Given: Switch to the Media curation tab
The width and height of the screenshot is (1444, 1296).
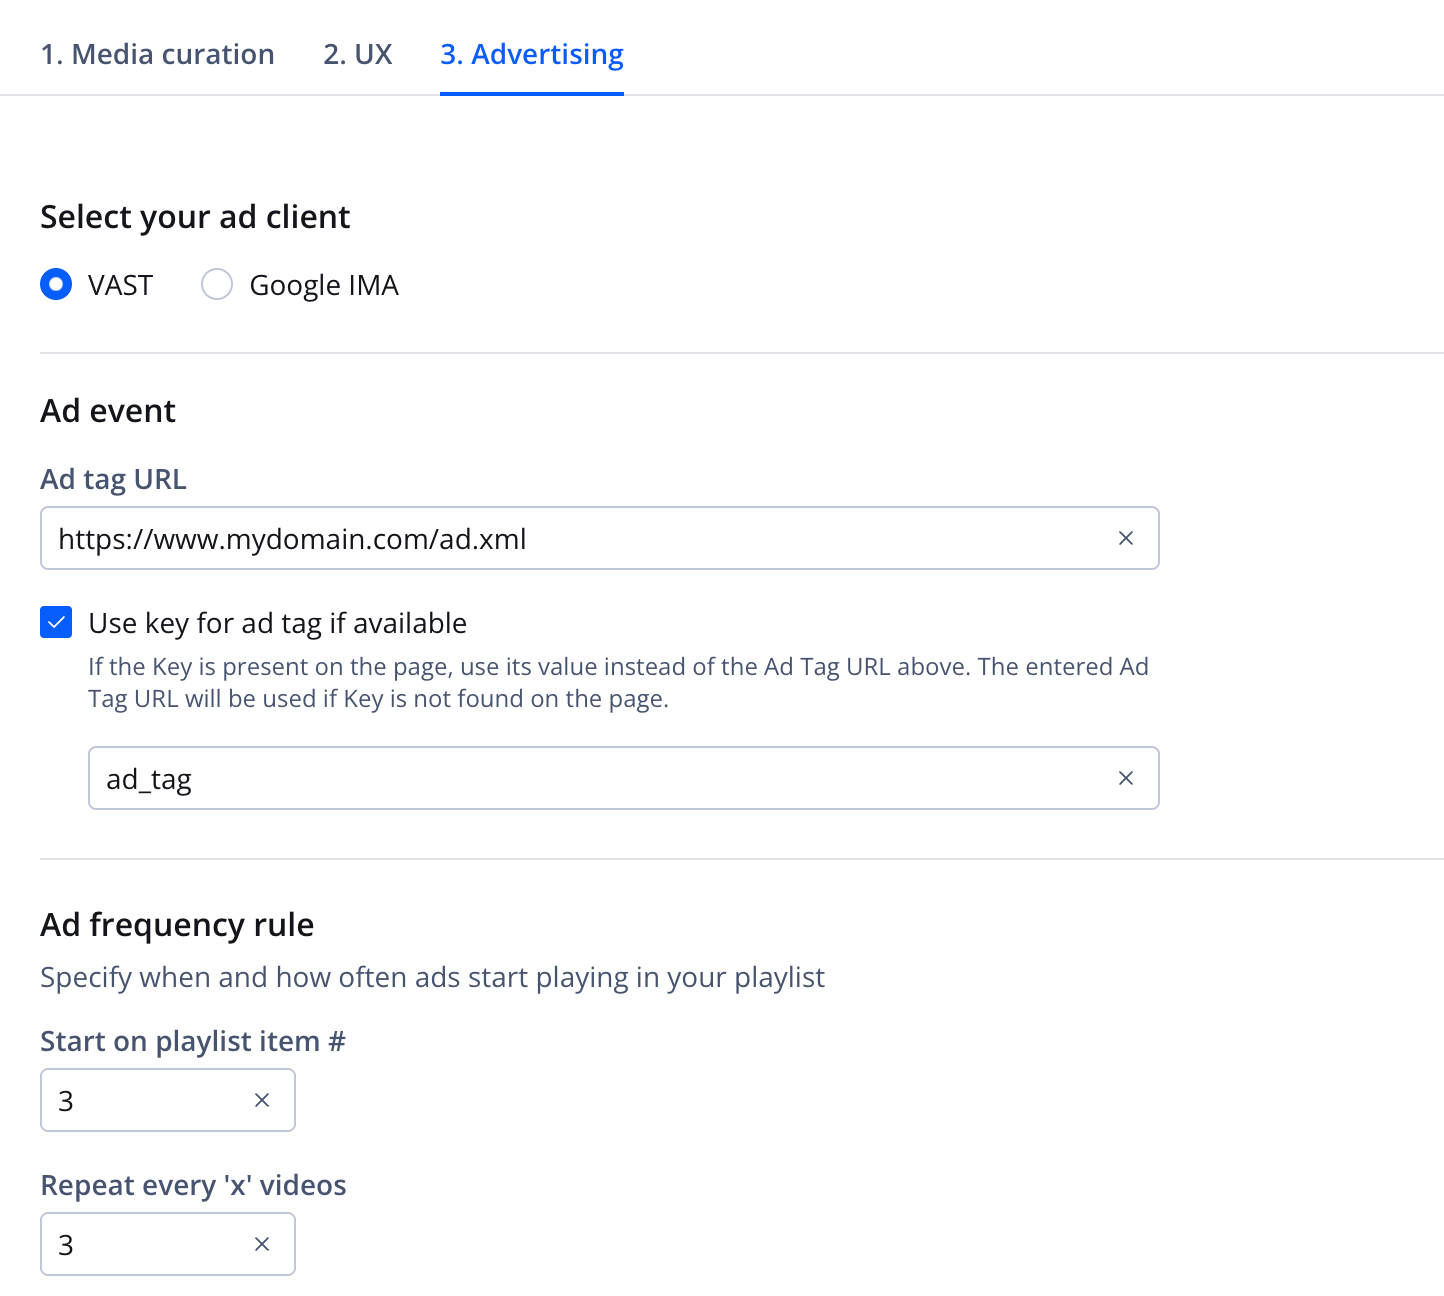Looking at the screenshot, I should [157, 54].
